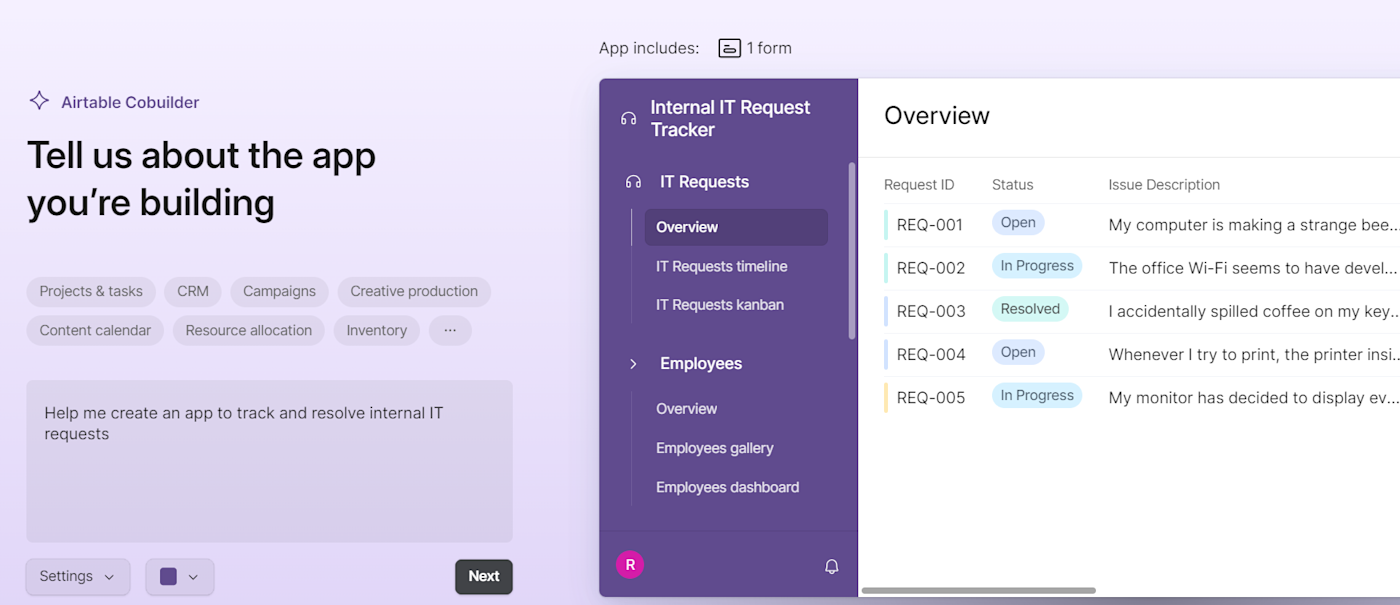Select the REQ-003 row ID
1400x605 pixels.
[x=931, y=311]
